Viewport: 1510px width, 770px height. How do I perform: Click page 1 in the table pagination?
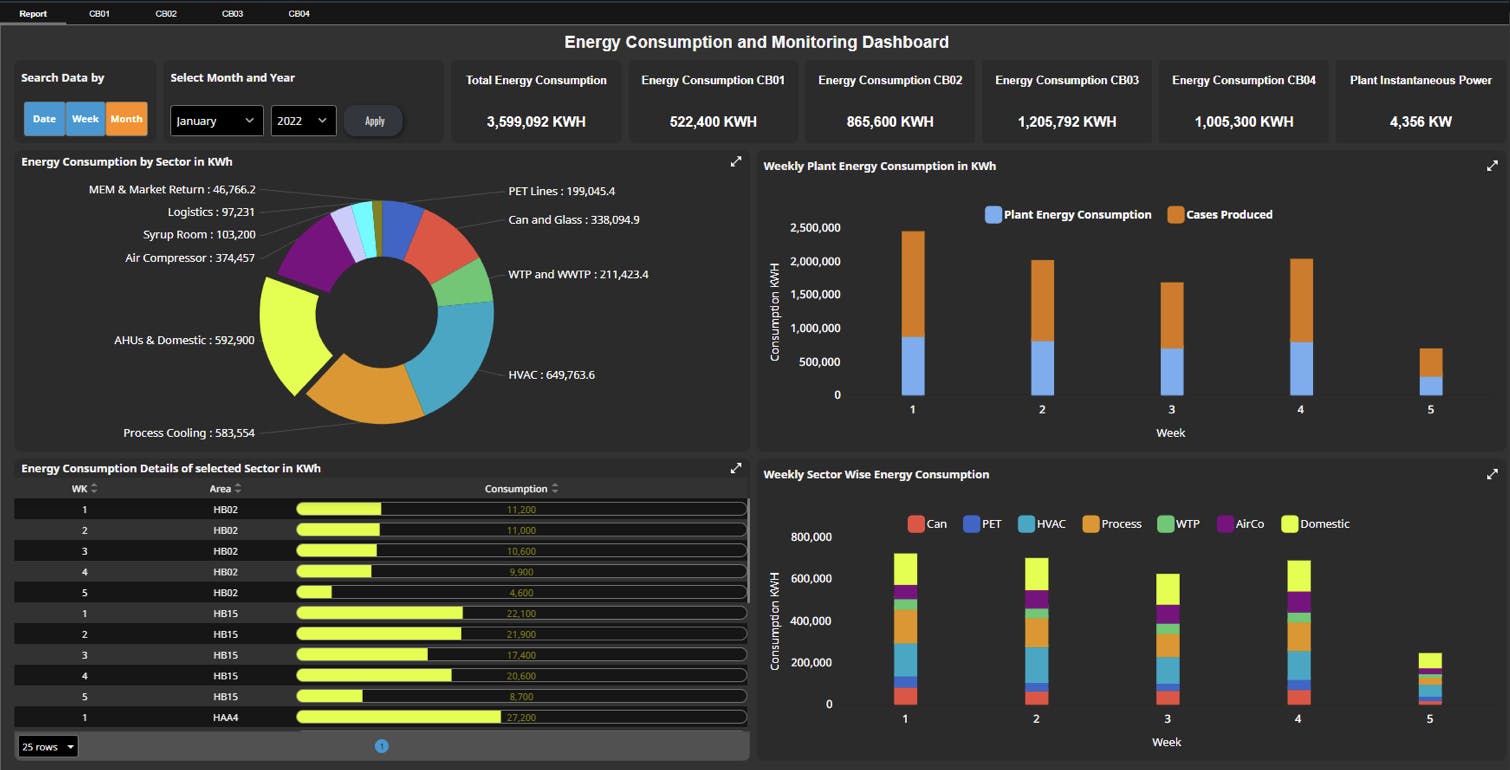click(382, 745)
